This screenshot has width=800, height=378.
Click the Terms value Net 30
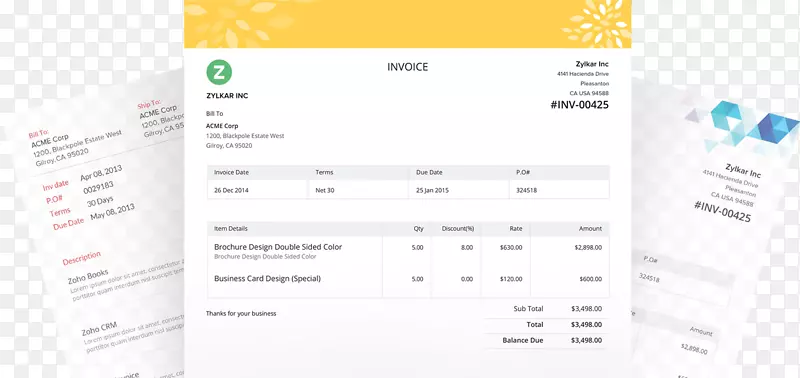(x=324, y=190)
